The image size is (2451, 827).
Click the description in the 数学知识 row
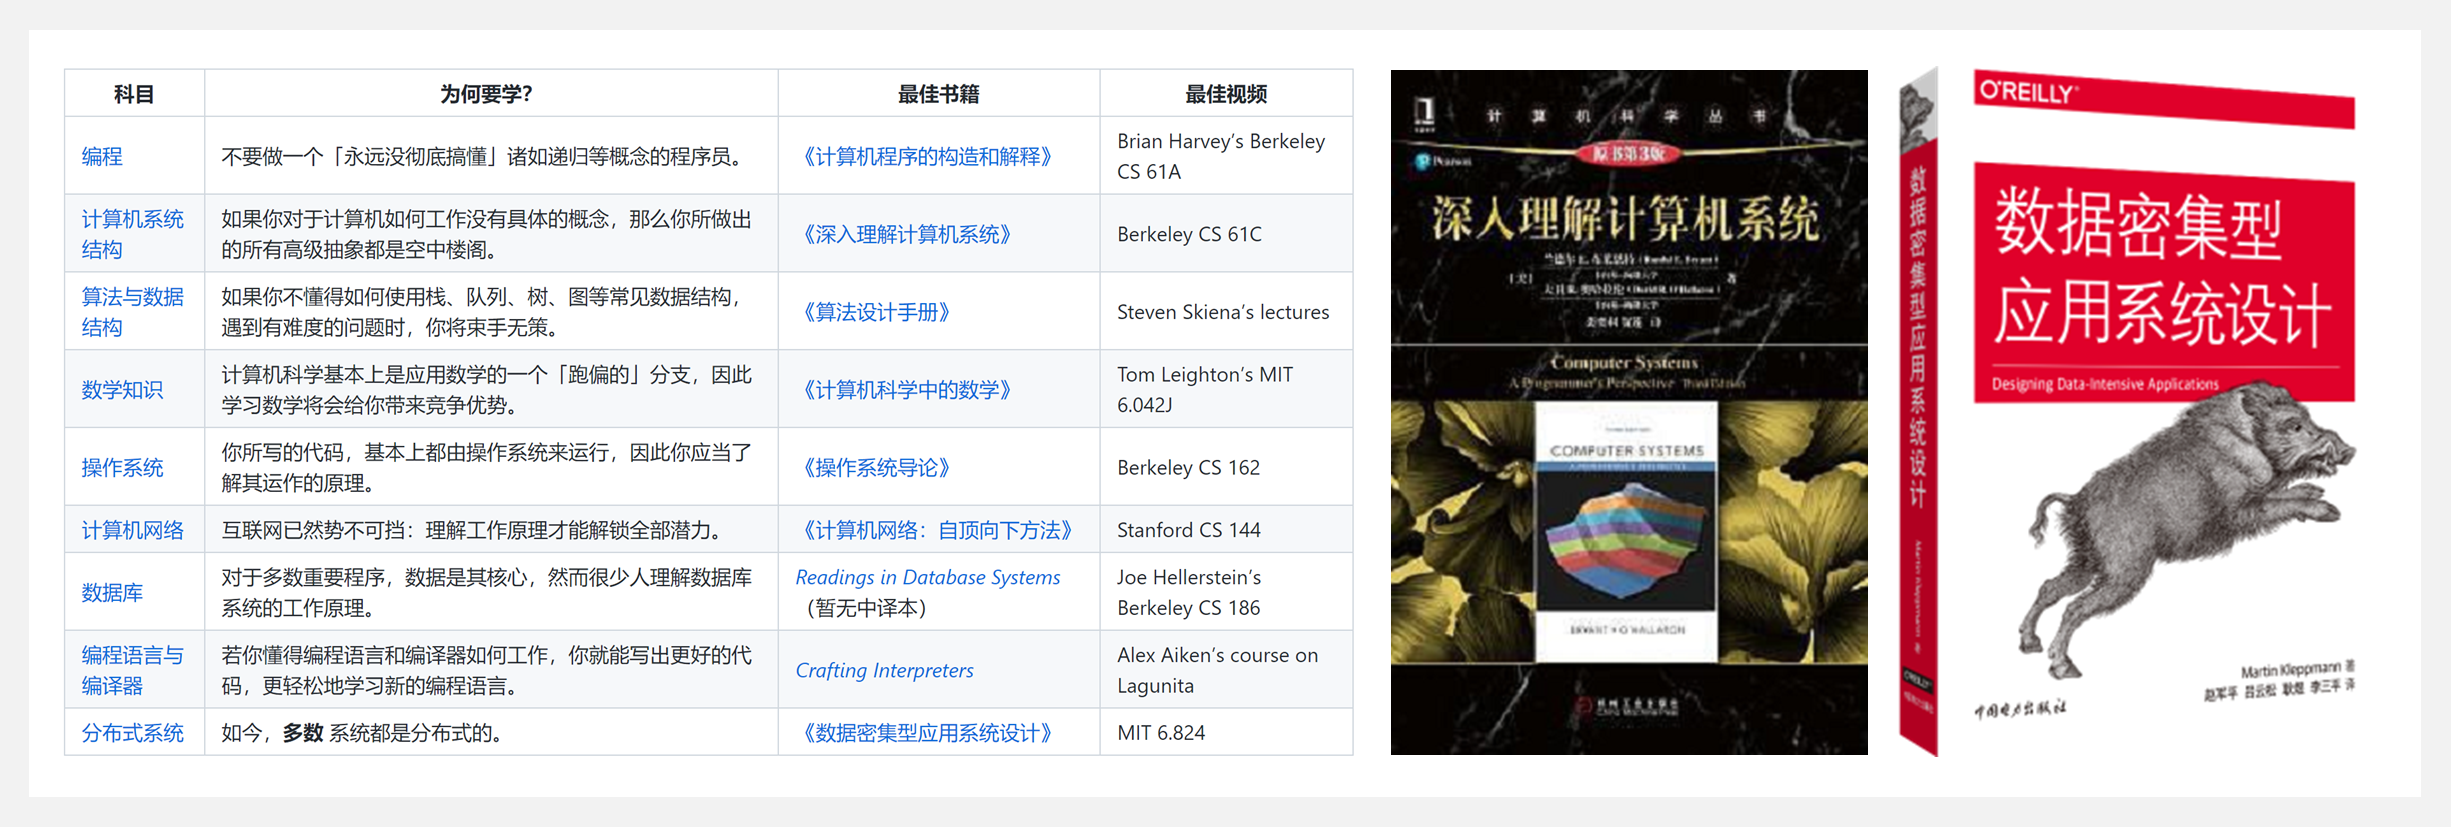point(486,390)
